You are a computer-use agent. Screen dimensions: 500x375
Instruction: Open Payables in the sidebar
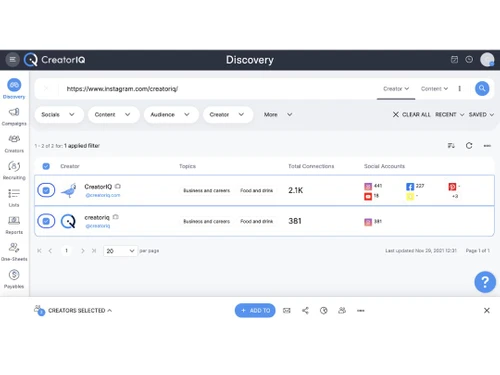click(x=14, y=279)
